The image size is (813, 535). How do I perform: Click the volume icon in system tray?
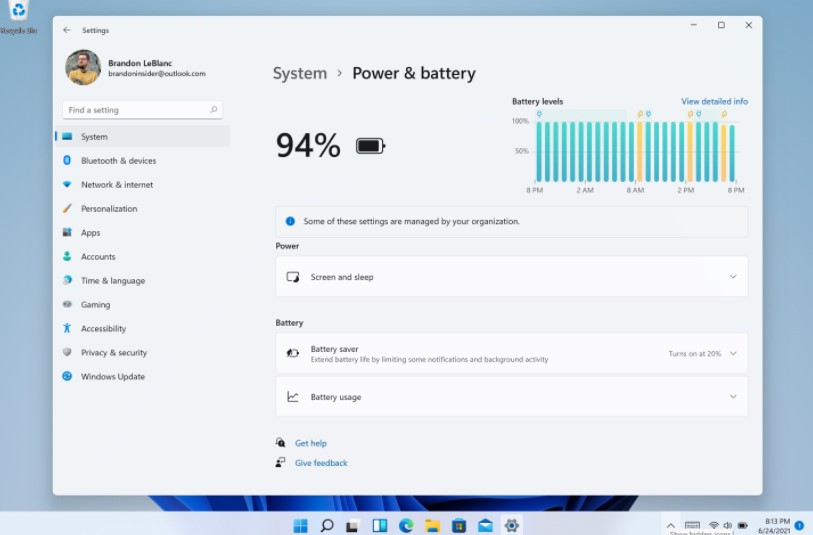point(727,525)
